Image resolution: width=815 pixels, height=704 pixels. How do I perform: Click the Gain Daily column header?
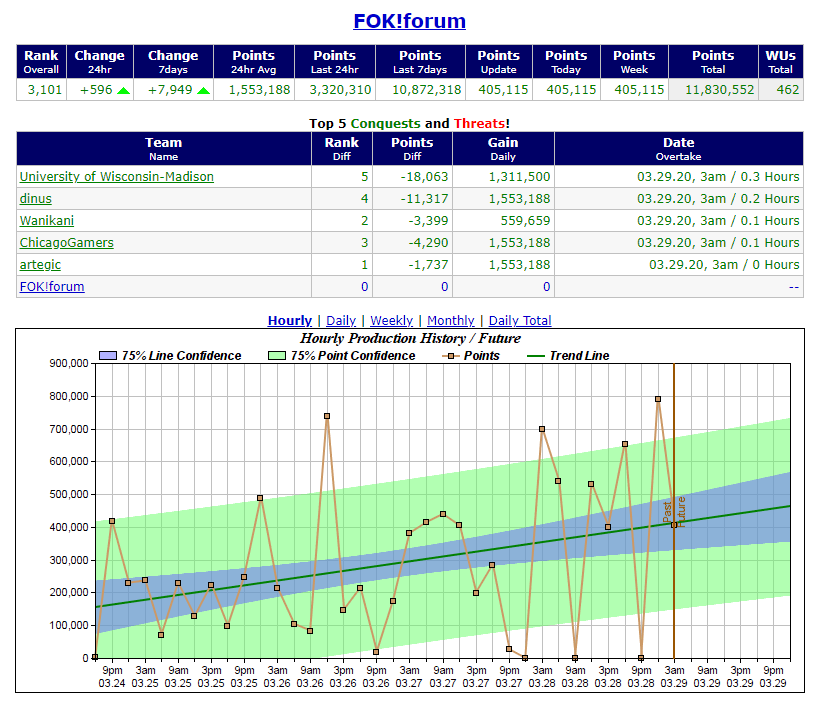coord(503,149)
